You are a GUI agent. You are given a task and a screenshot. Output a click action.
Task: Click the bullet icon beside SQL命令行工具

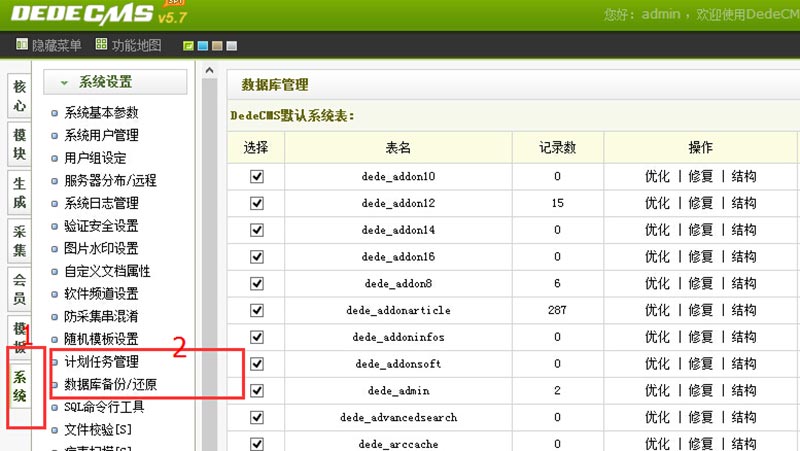click(x=55, y=407)
